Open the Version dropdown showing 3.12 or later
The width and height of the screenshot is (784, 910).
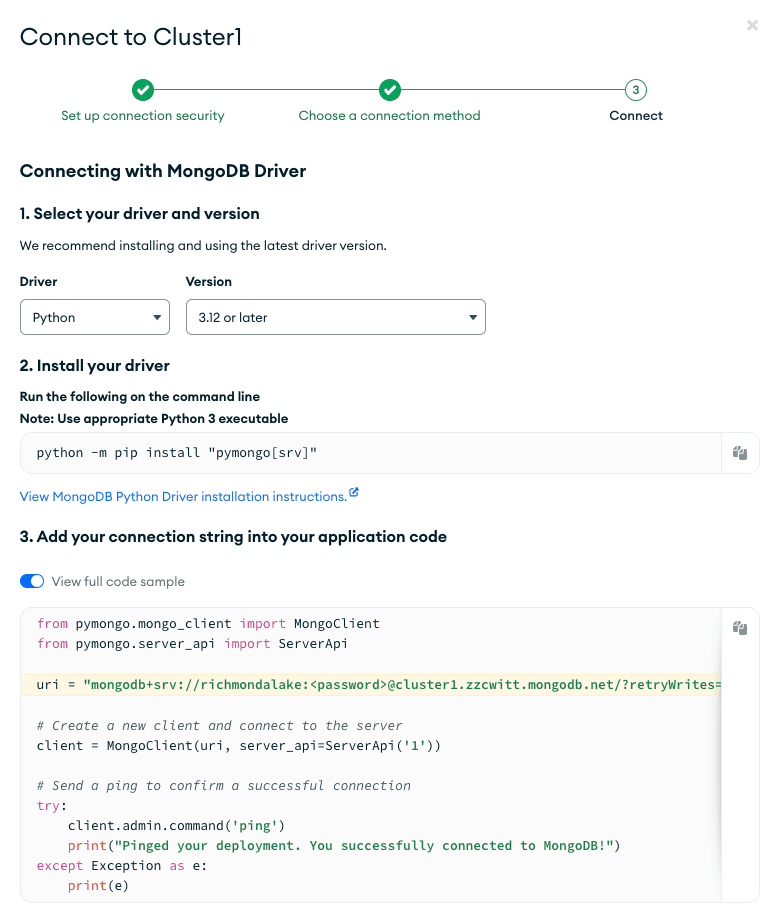(x=334, y=316)
